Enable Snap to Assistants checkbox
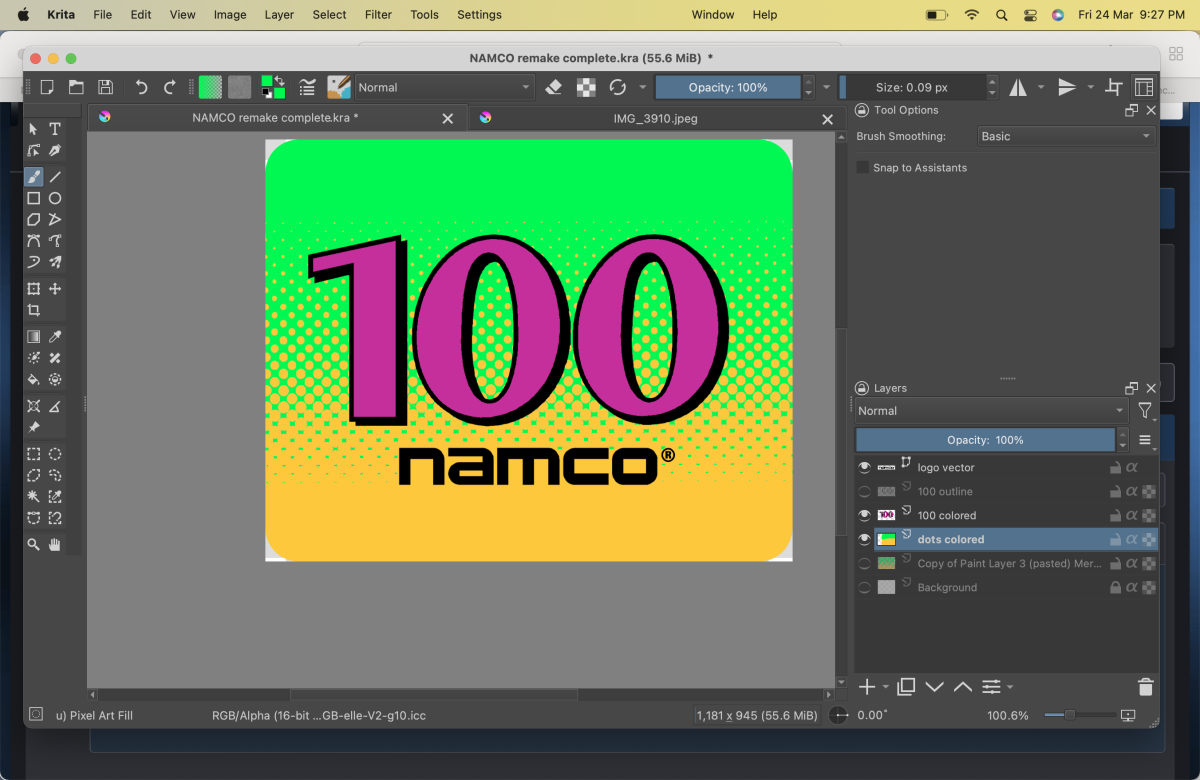 pyautogui.click(x=862, y=168)
